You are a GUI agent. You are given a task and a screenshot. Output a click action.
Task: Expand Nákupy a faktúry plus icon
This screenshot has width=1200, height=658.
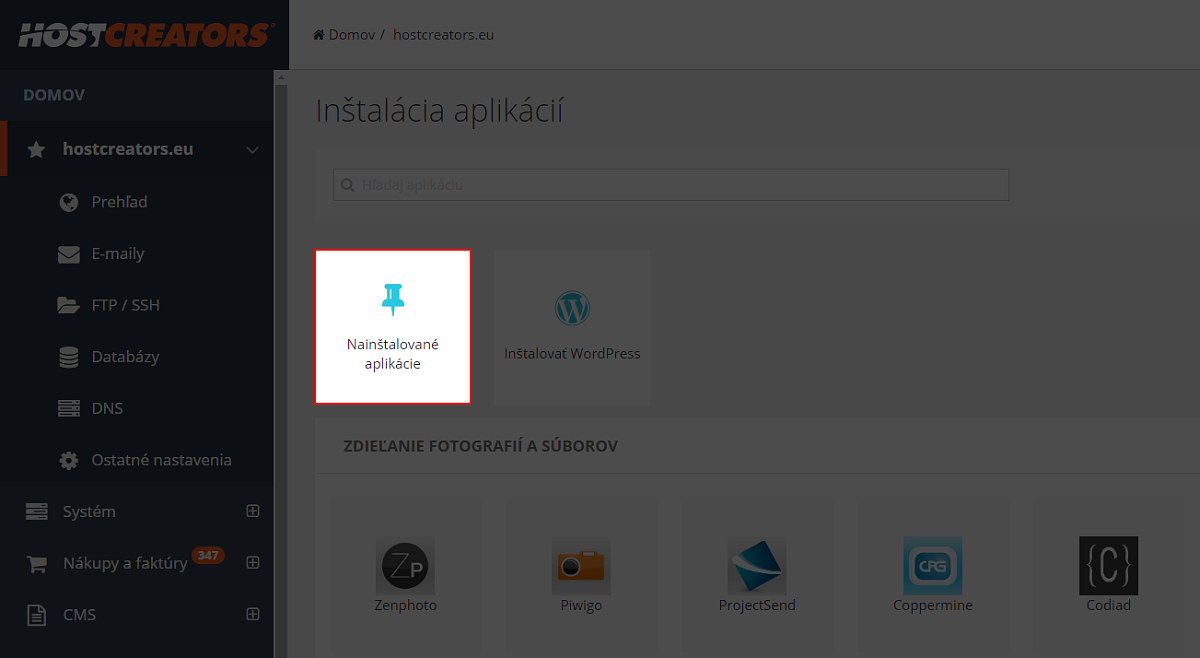pyautogui.click(x=253, y=562)
